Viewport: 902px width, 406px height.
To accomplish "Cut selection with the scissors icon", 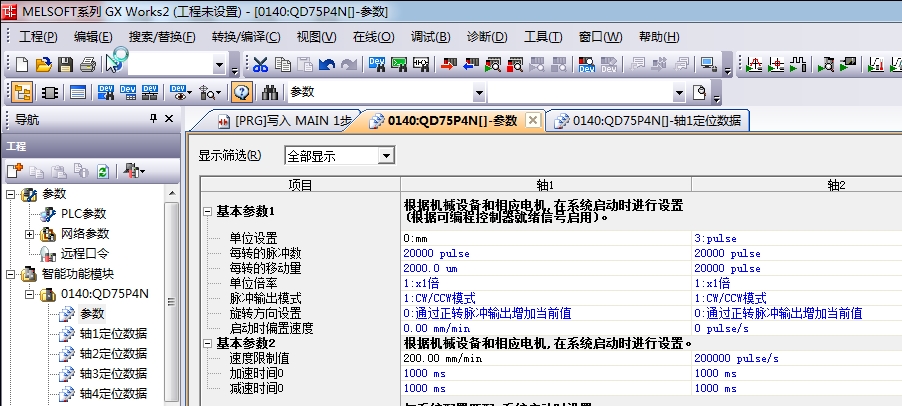I will click(x=261, y=65).
